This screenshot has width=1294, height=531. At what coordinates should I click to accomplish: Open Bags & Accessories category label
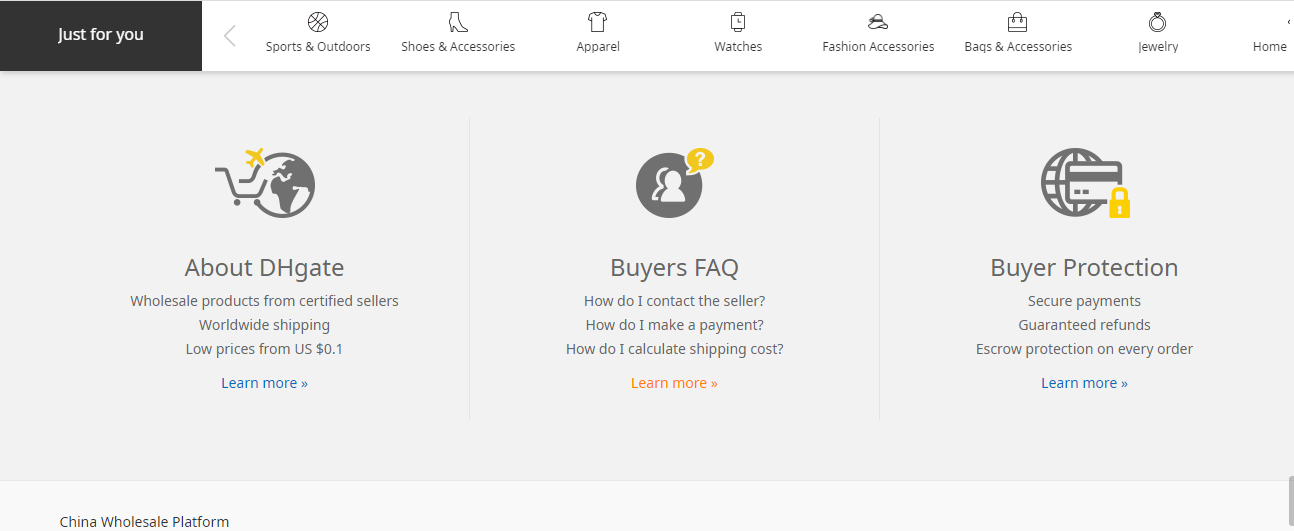[x=1018, y=47]
